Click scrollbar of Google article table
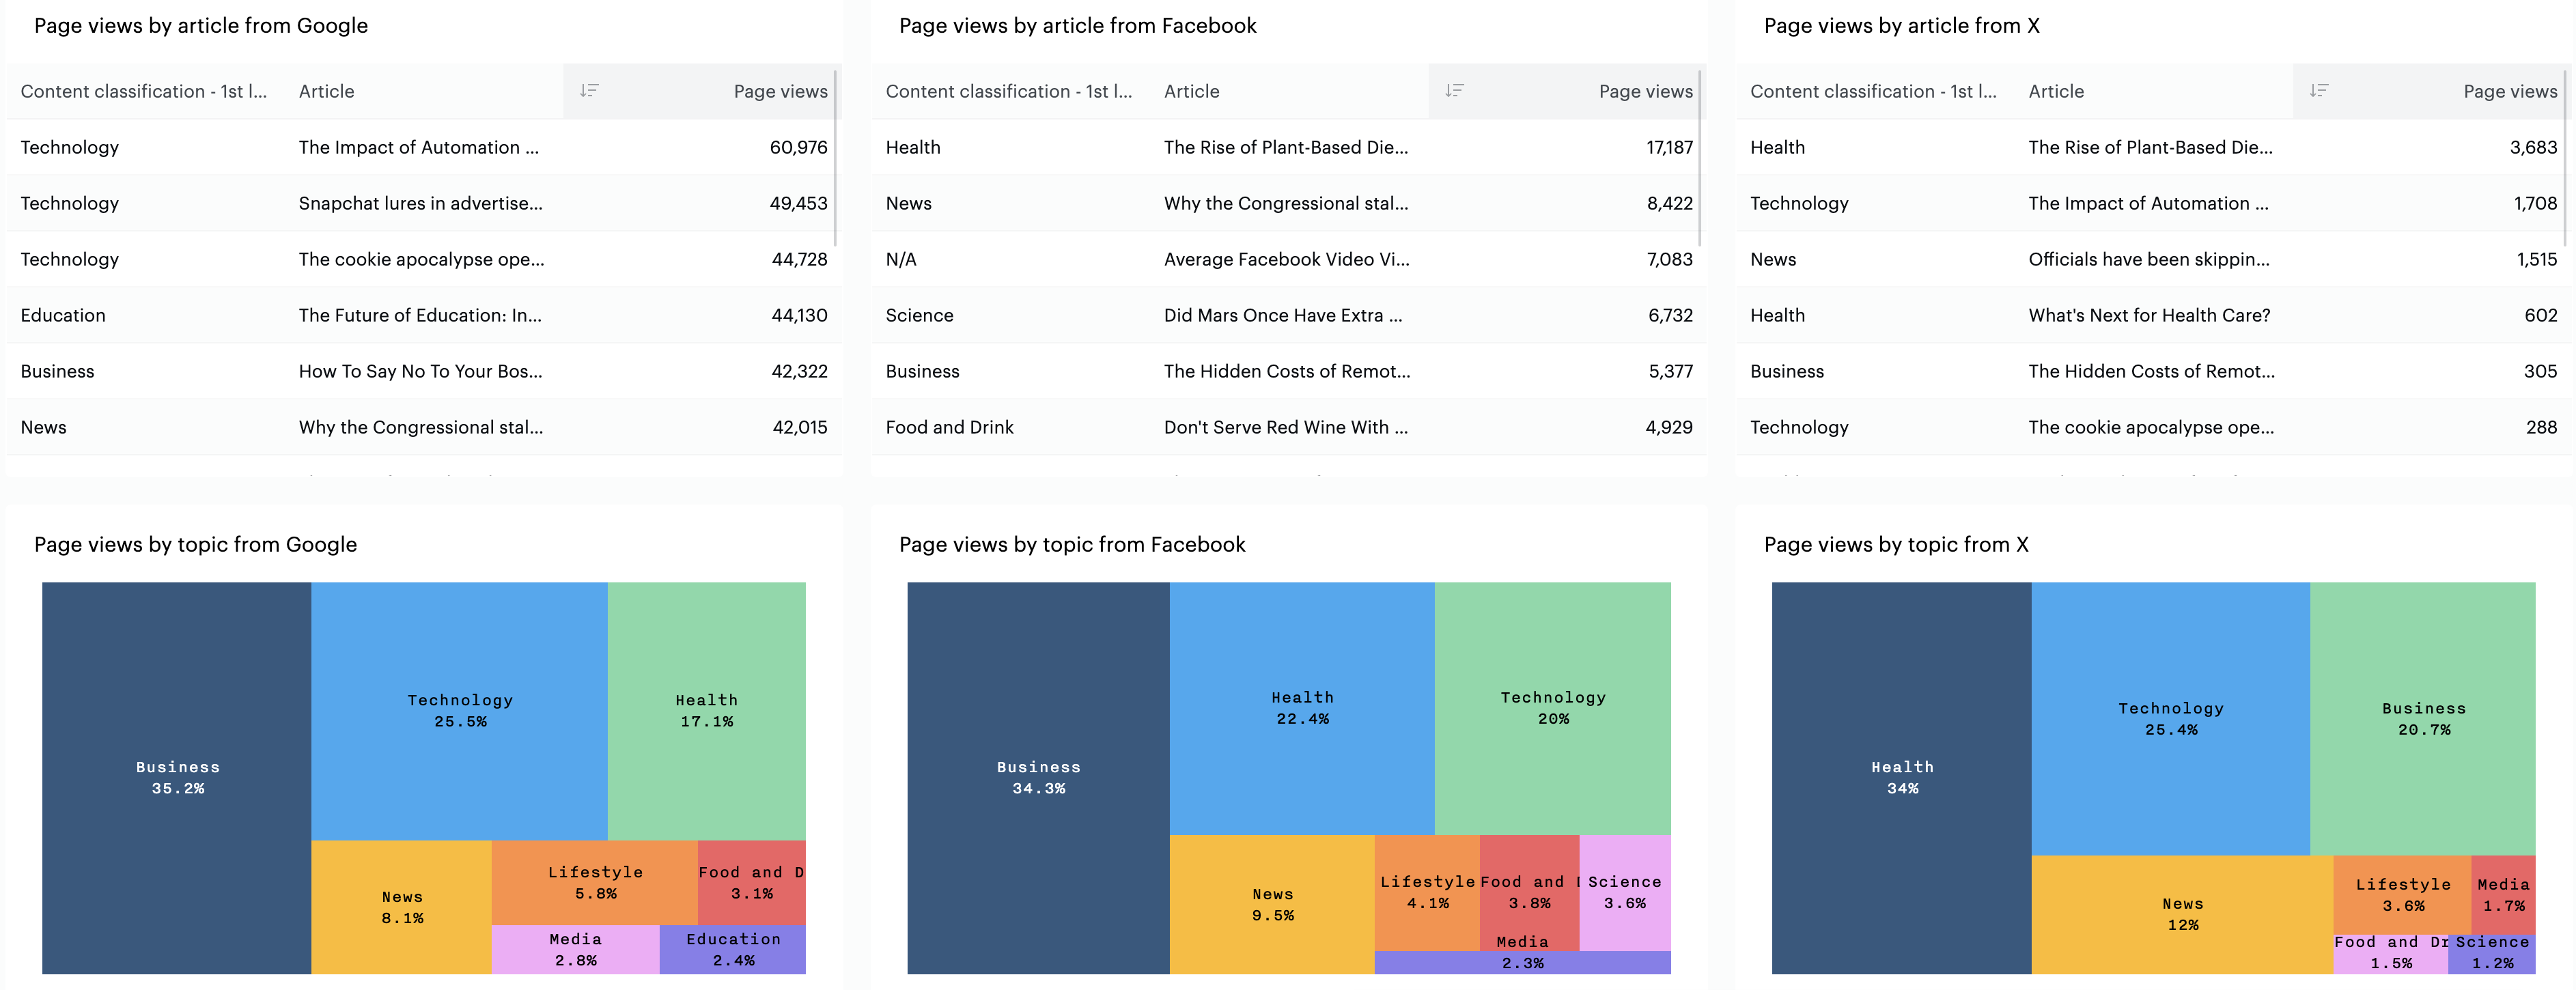 [835, 160]
